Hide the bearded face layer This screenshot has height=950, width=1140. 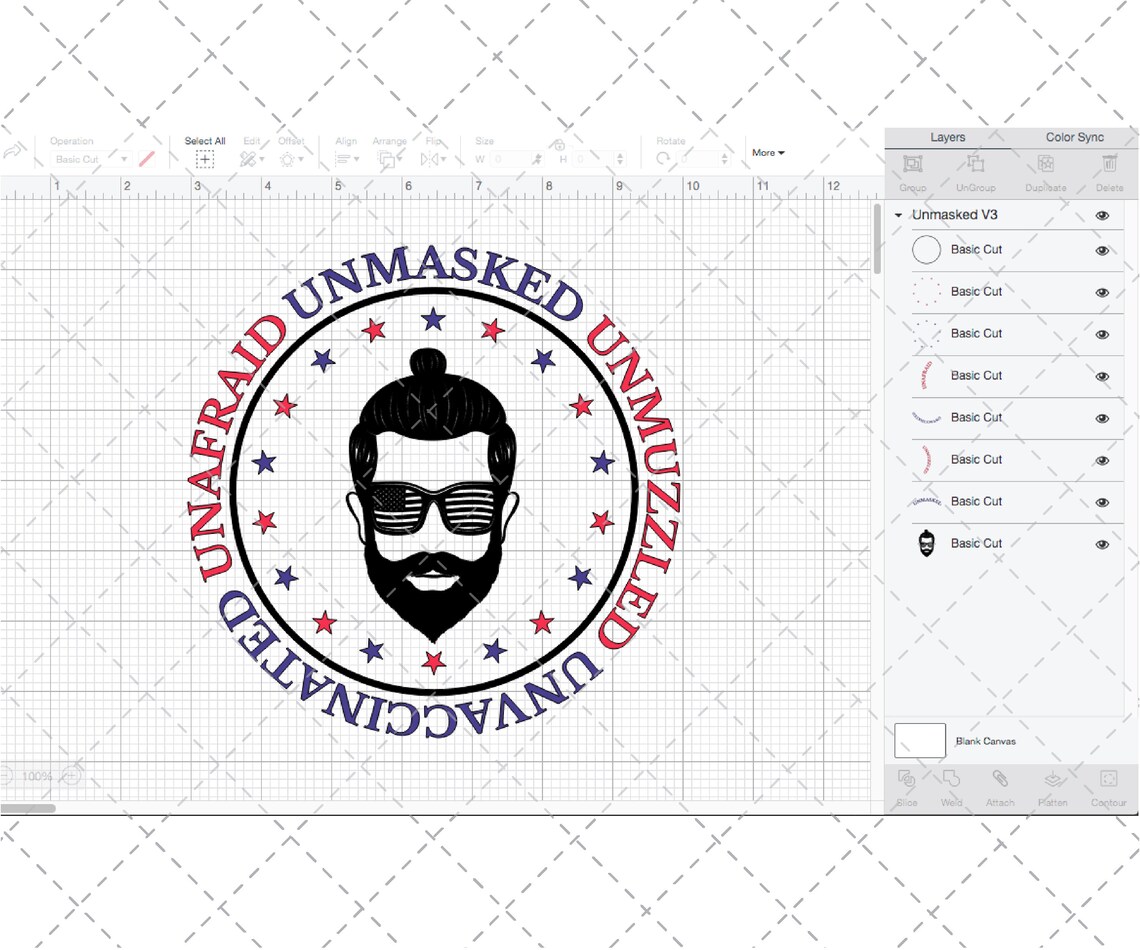coord(1102,544)
